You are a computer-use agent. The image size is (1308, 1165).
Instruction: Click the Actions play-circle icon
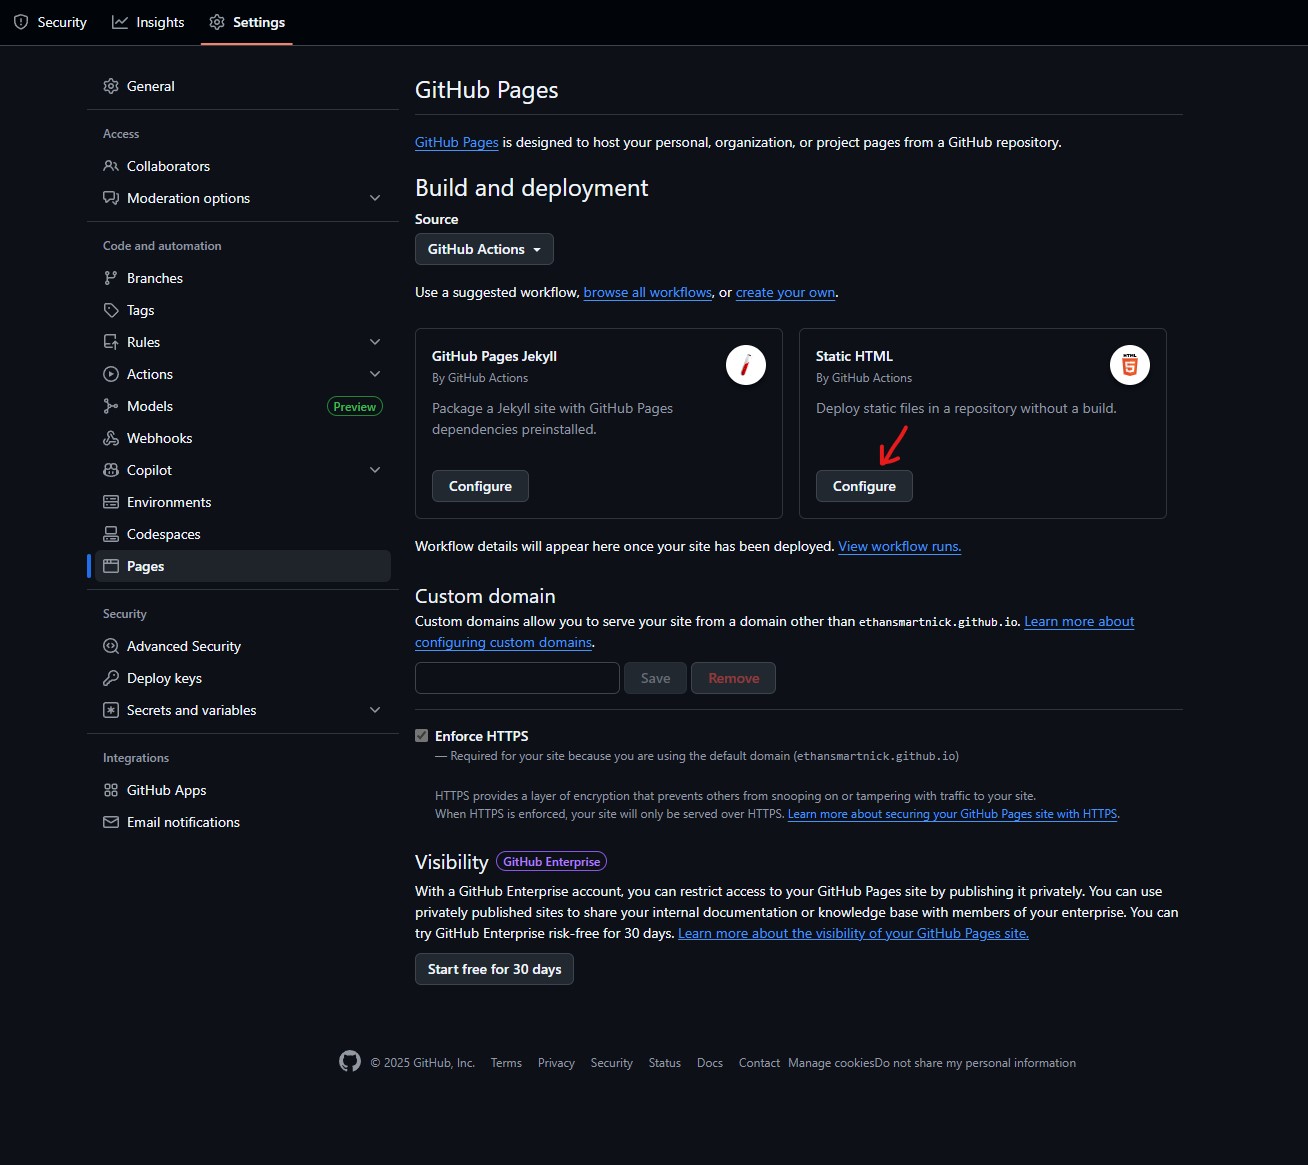coord(111,374)
